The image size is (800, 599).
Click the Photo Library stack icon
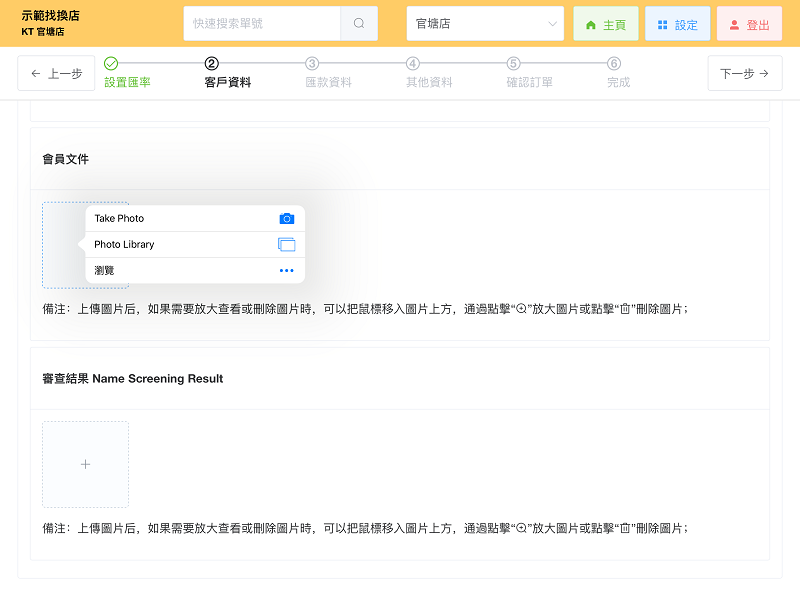[287, 244]
